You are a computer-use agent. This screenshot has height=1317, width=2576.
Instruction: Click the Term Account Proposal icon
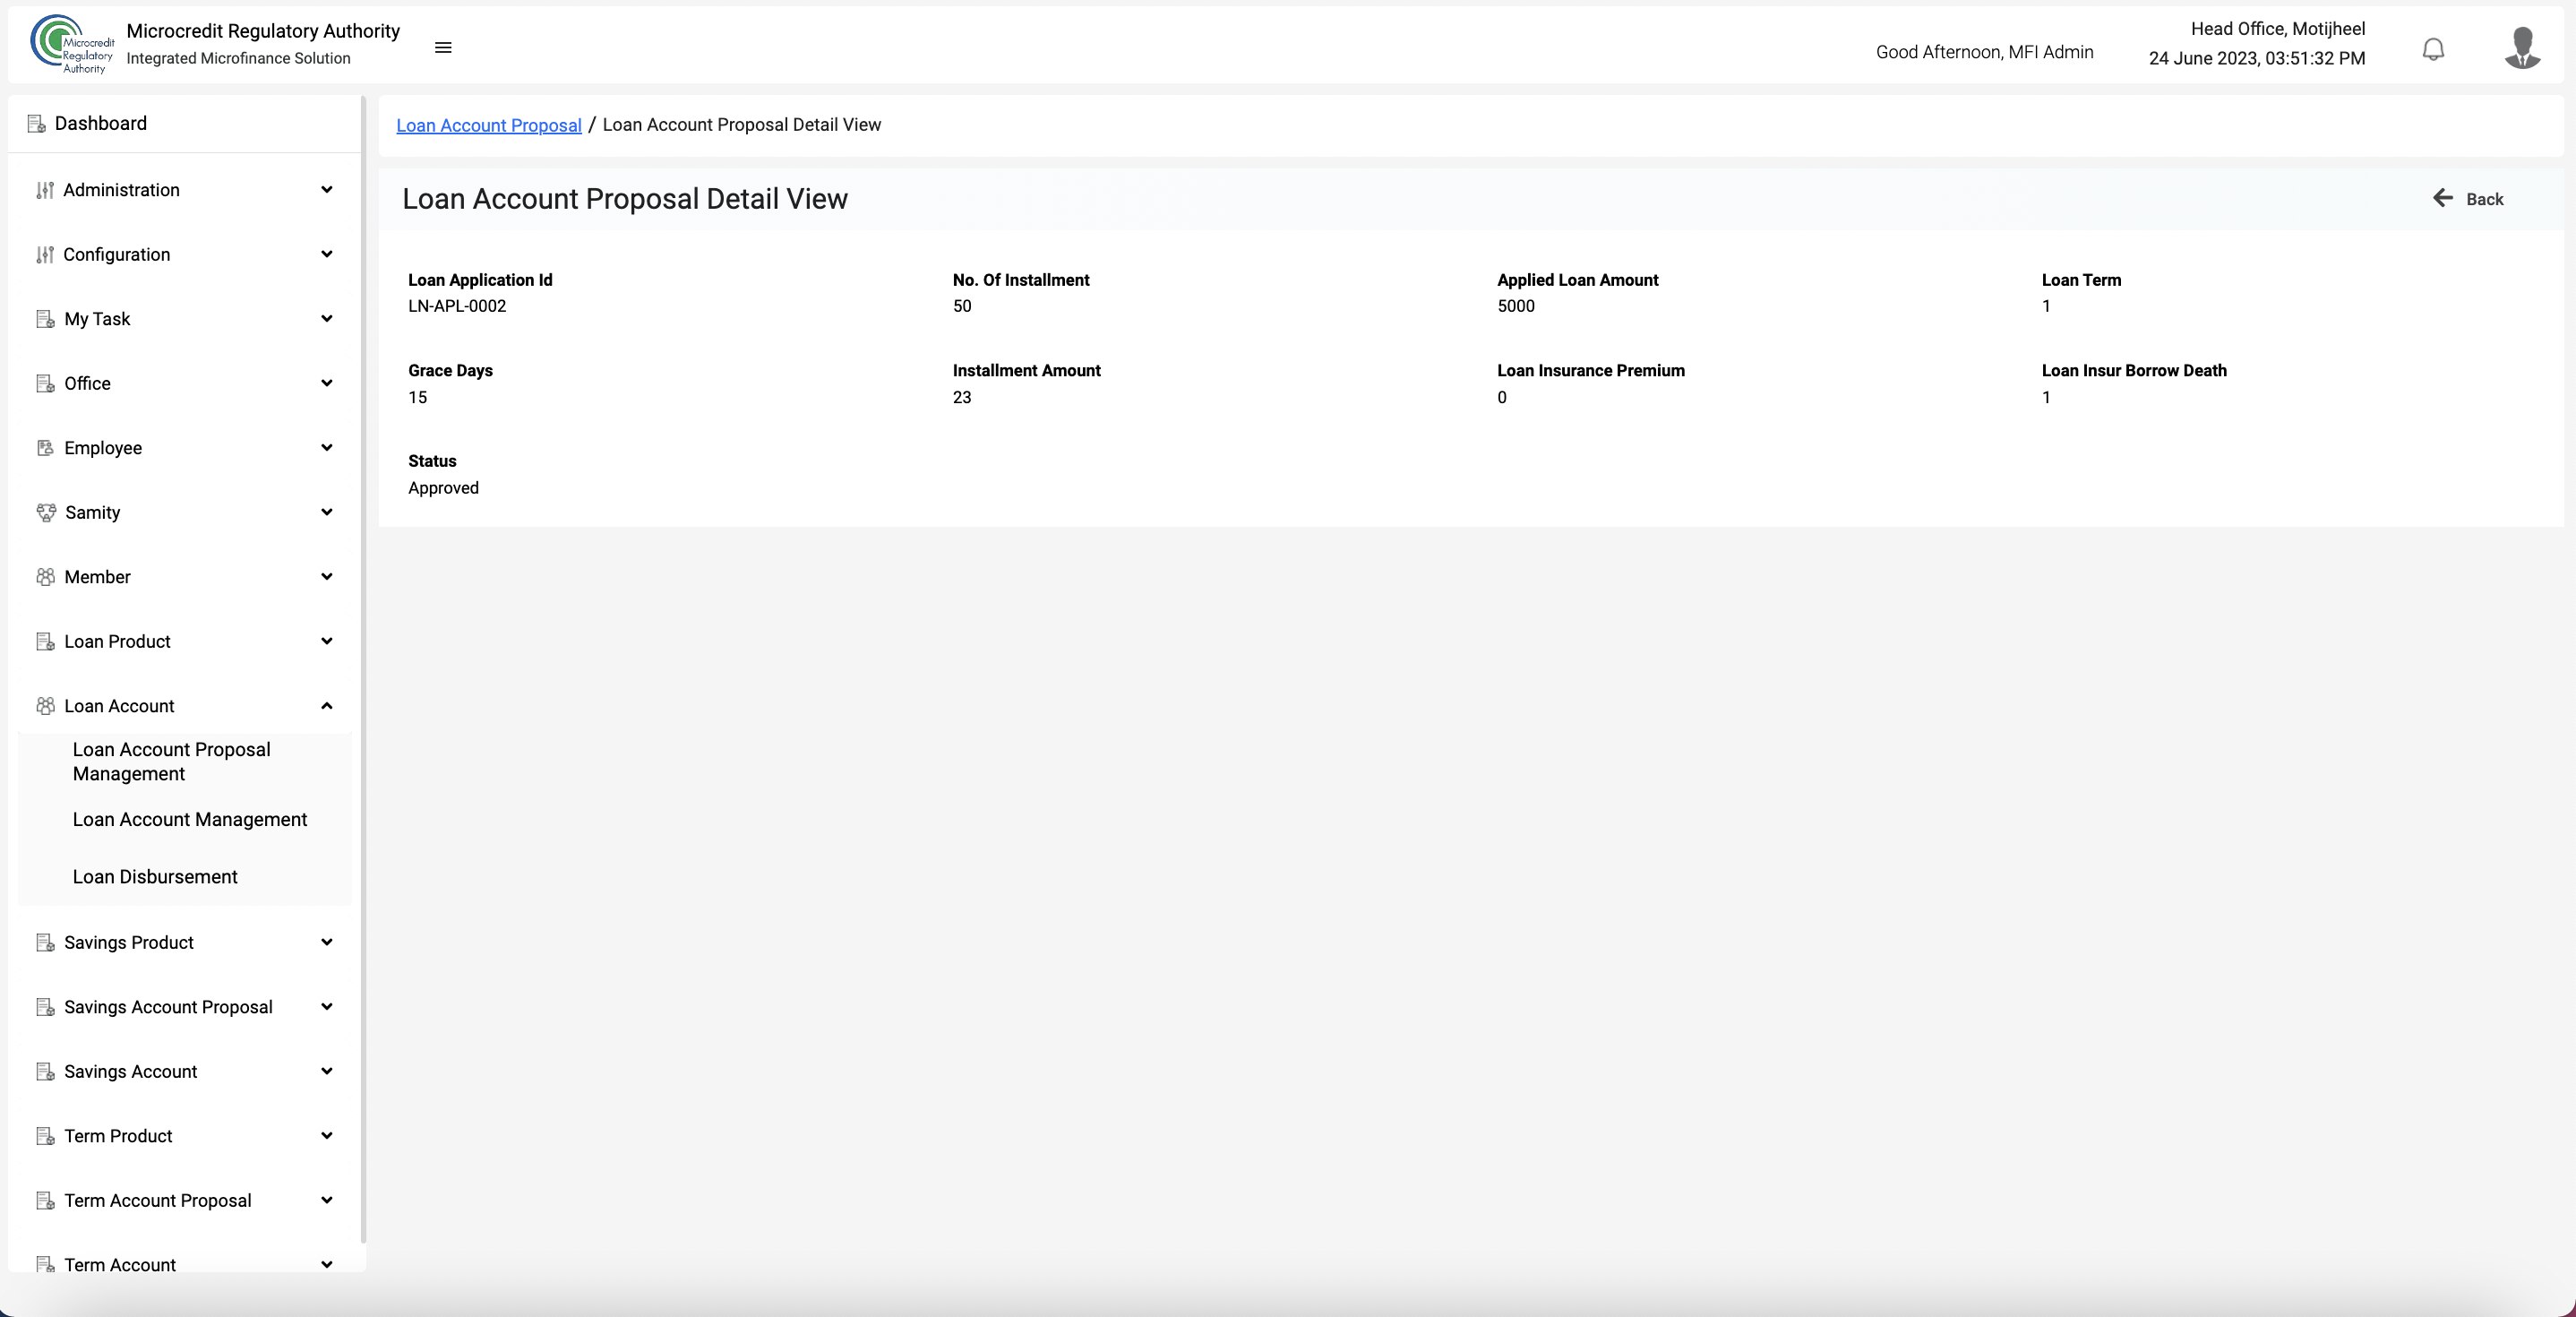pyautogui.click(x=45, y=1201)
